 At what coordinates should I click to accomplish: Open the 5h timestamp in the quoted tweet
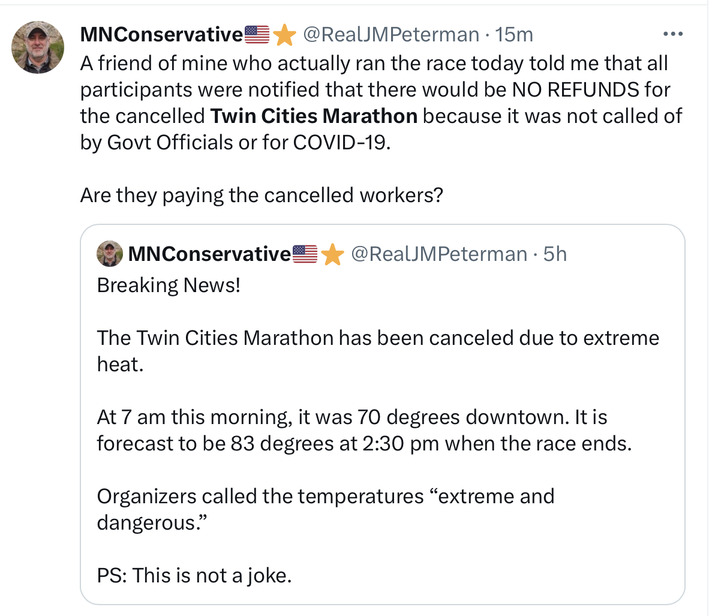(x=555, y=254)
